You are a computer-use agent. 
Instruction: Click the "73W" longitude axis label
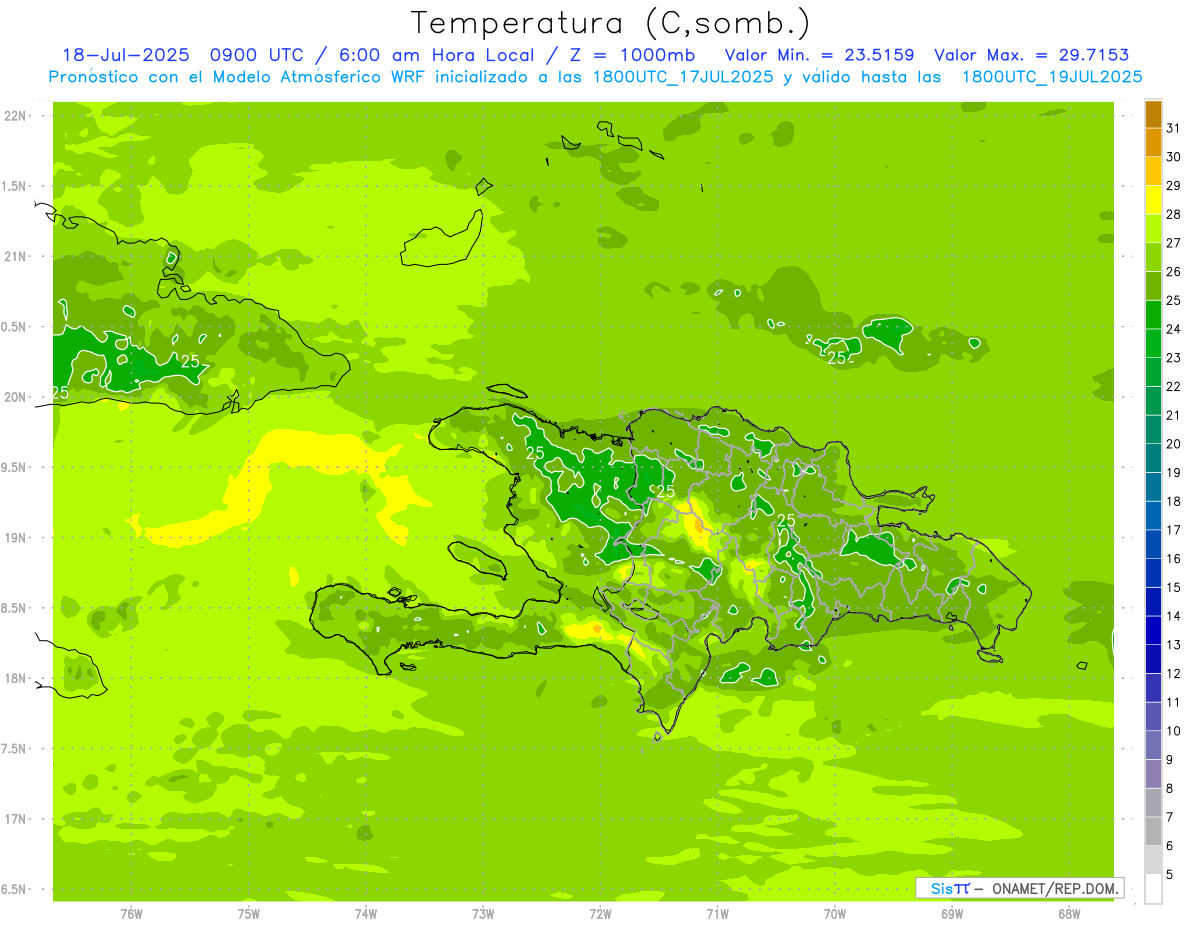(x=483, y=913)
